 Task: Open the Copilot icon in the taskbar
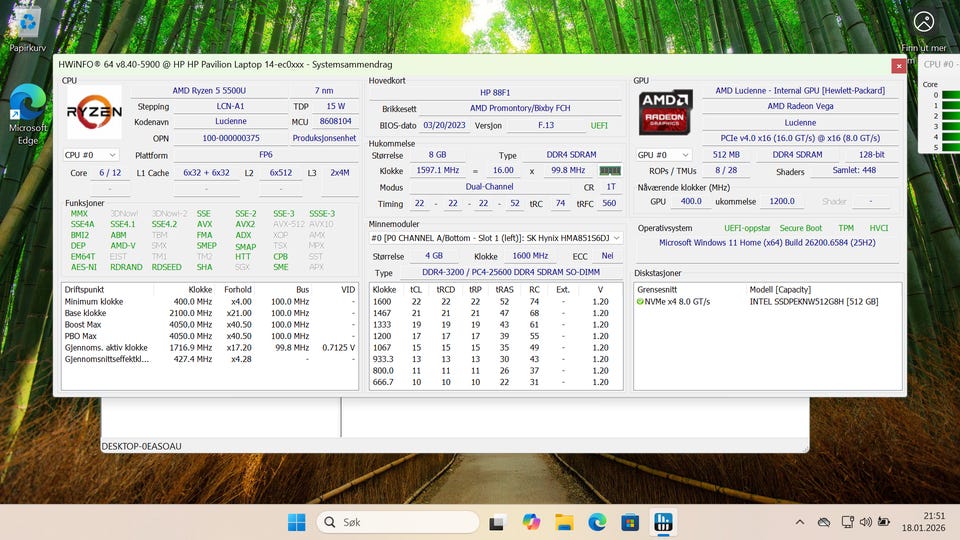point(530,522)
